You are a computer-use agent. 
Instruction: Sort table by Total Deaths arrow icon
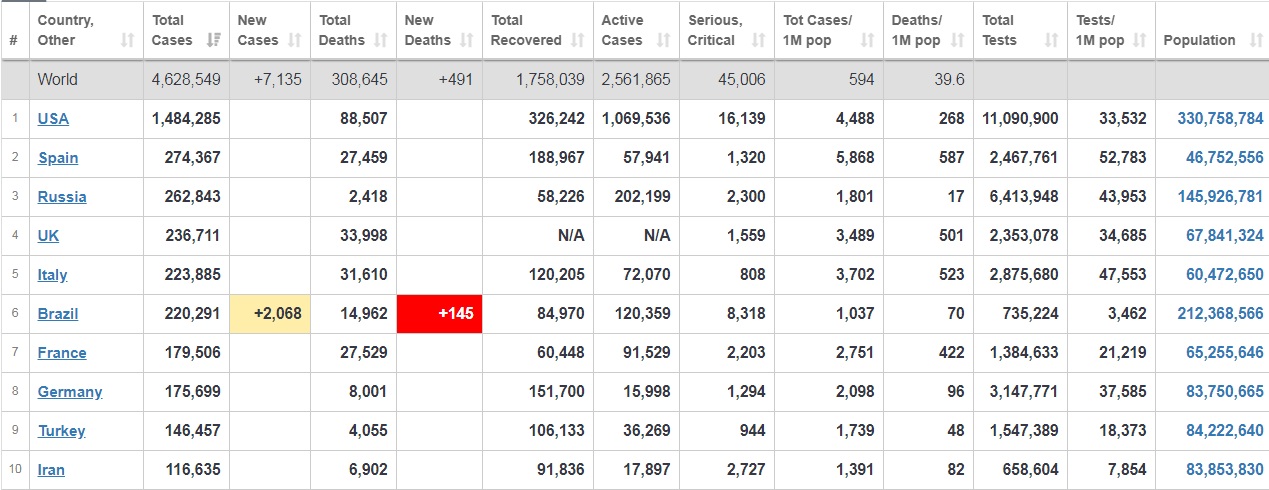[381, 40]
